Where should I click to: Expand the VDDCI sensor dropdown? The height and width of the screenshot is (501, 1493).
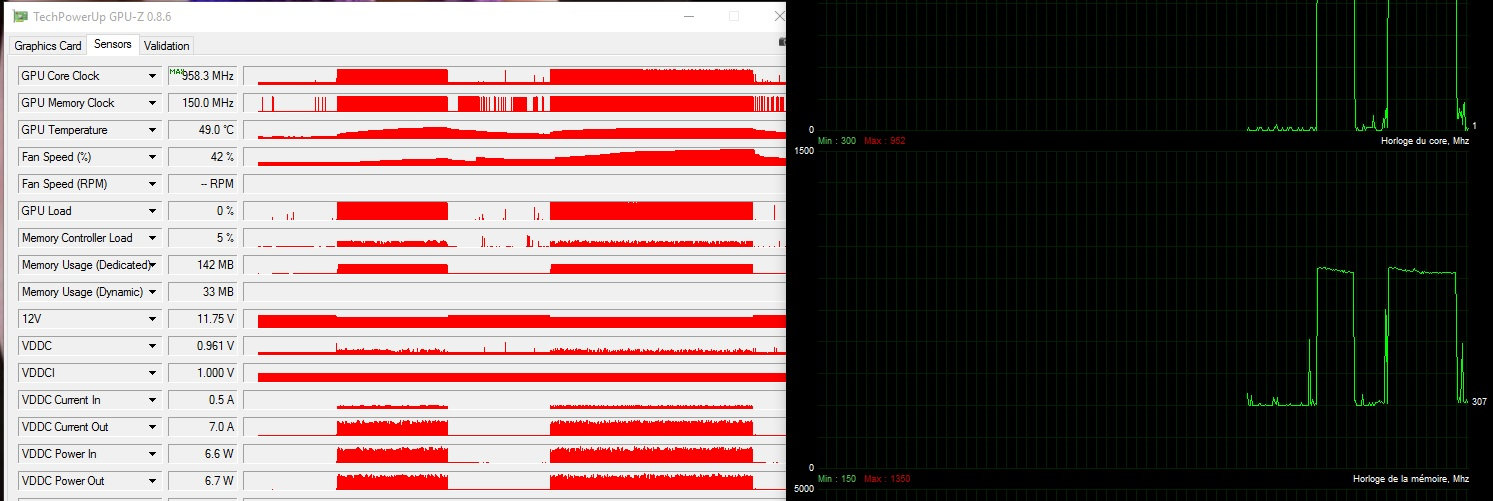153,373
